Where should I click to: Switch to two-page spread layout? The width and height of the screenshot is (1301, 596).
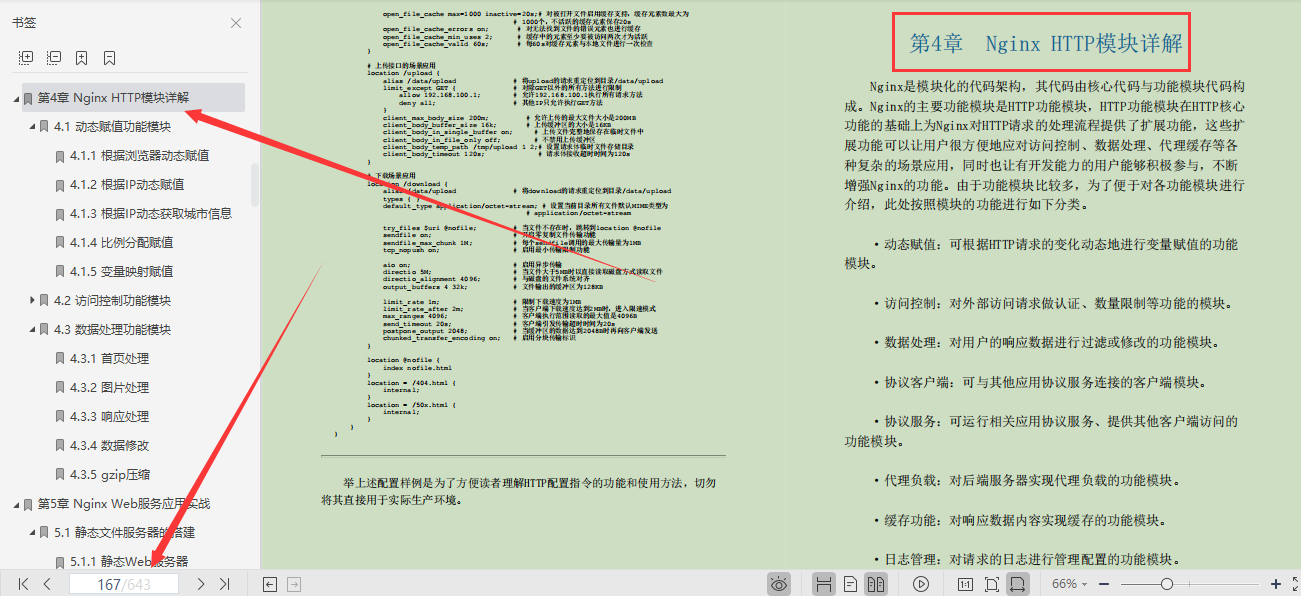pos(876,584)
